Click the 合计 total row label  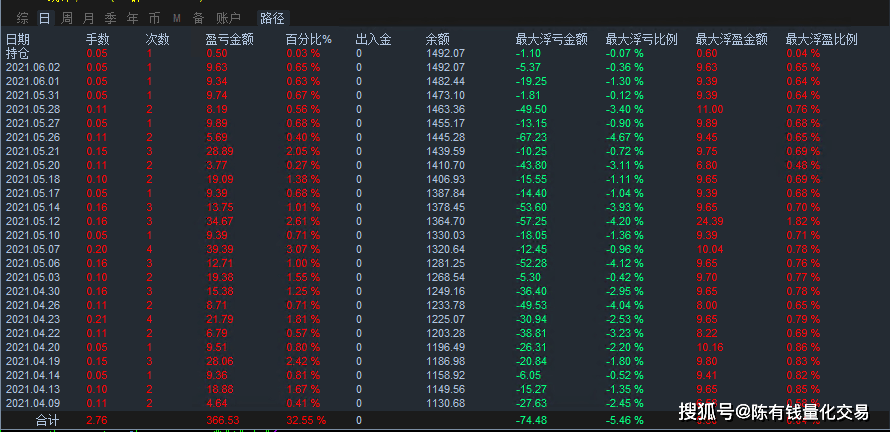(47, 421)
